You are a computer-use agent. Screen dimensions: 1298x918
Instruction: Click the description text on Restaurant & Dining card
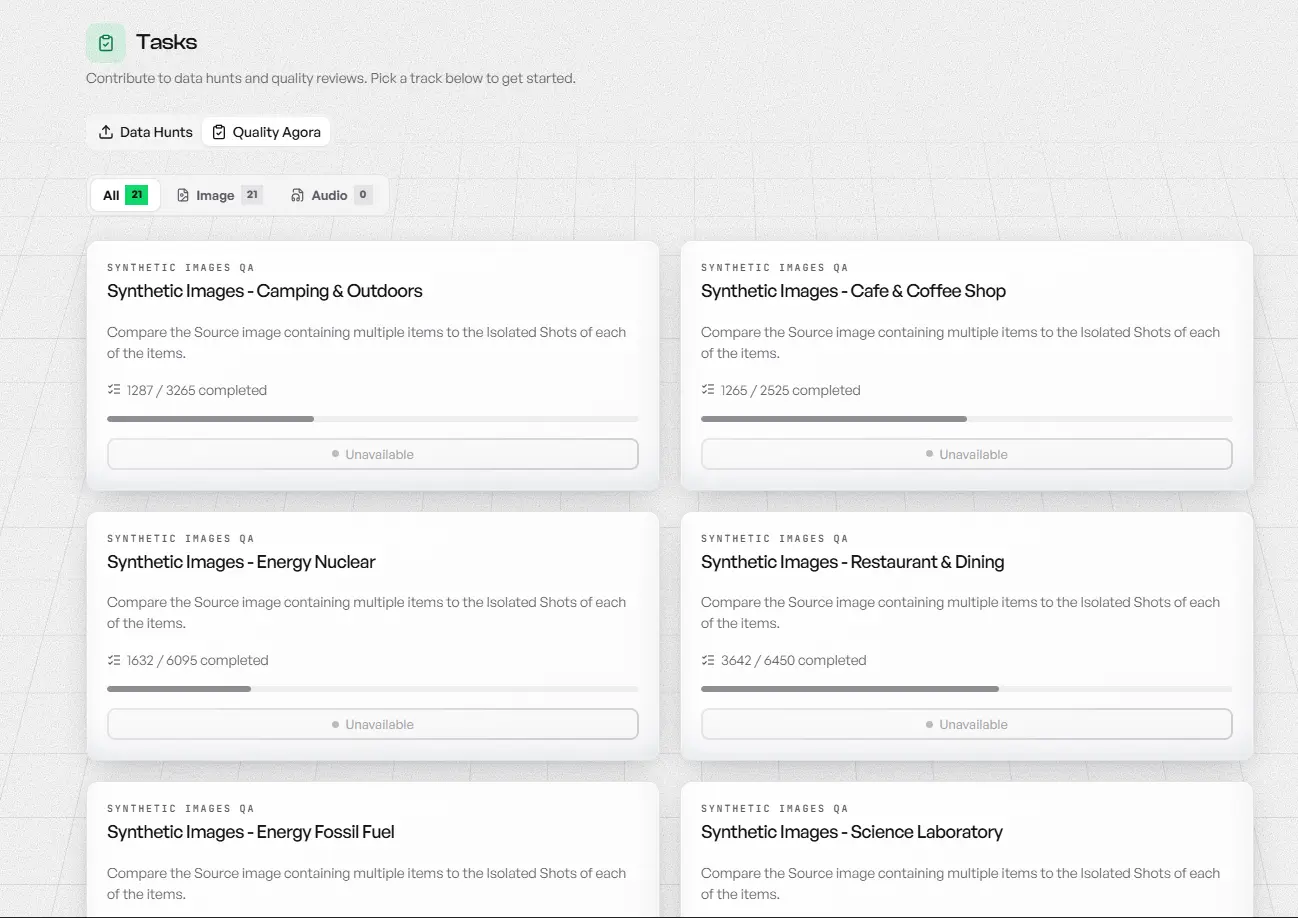click(961, 612)
